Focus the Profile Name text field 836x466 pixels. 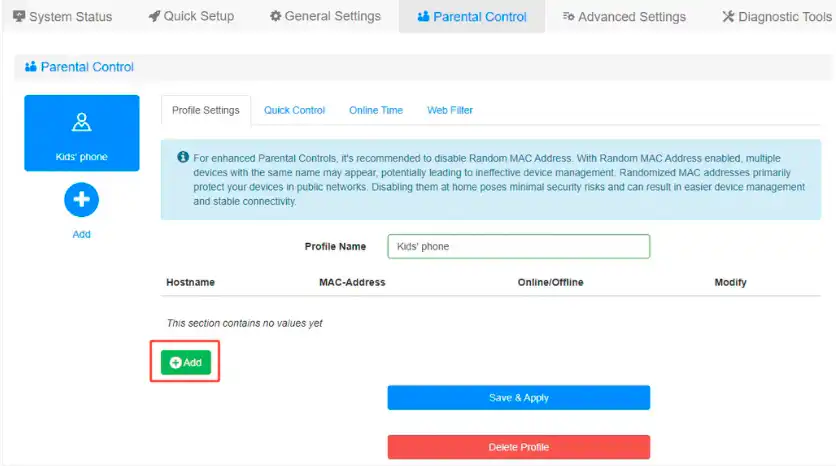tap(518, 246)
